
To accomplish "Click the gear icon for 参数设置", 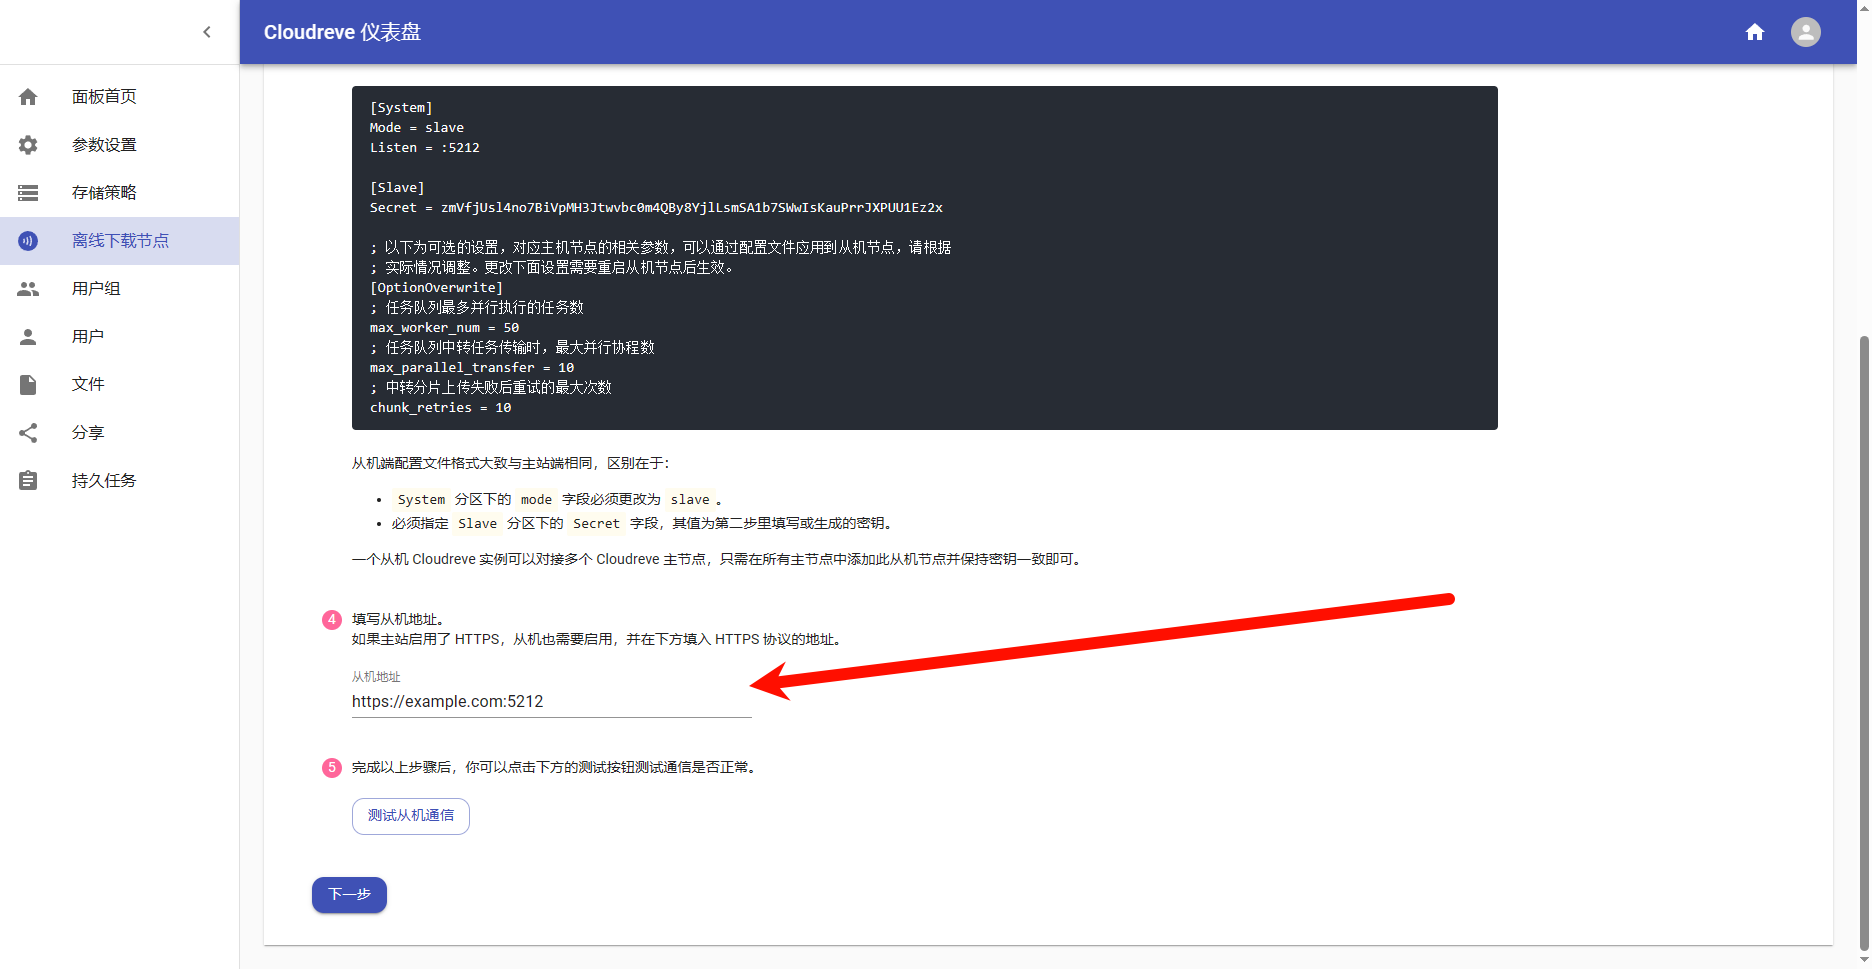I will (28, 145).
